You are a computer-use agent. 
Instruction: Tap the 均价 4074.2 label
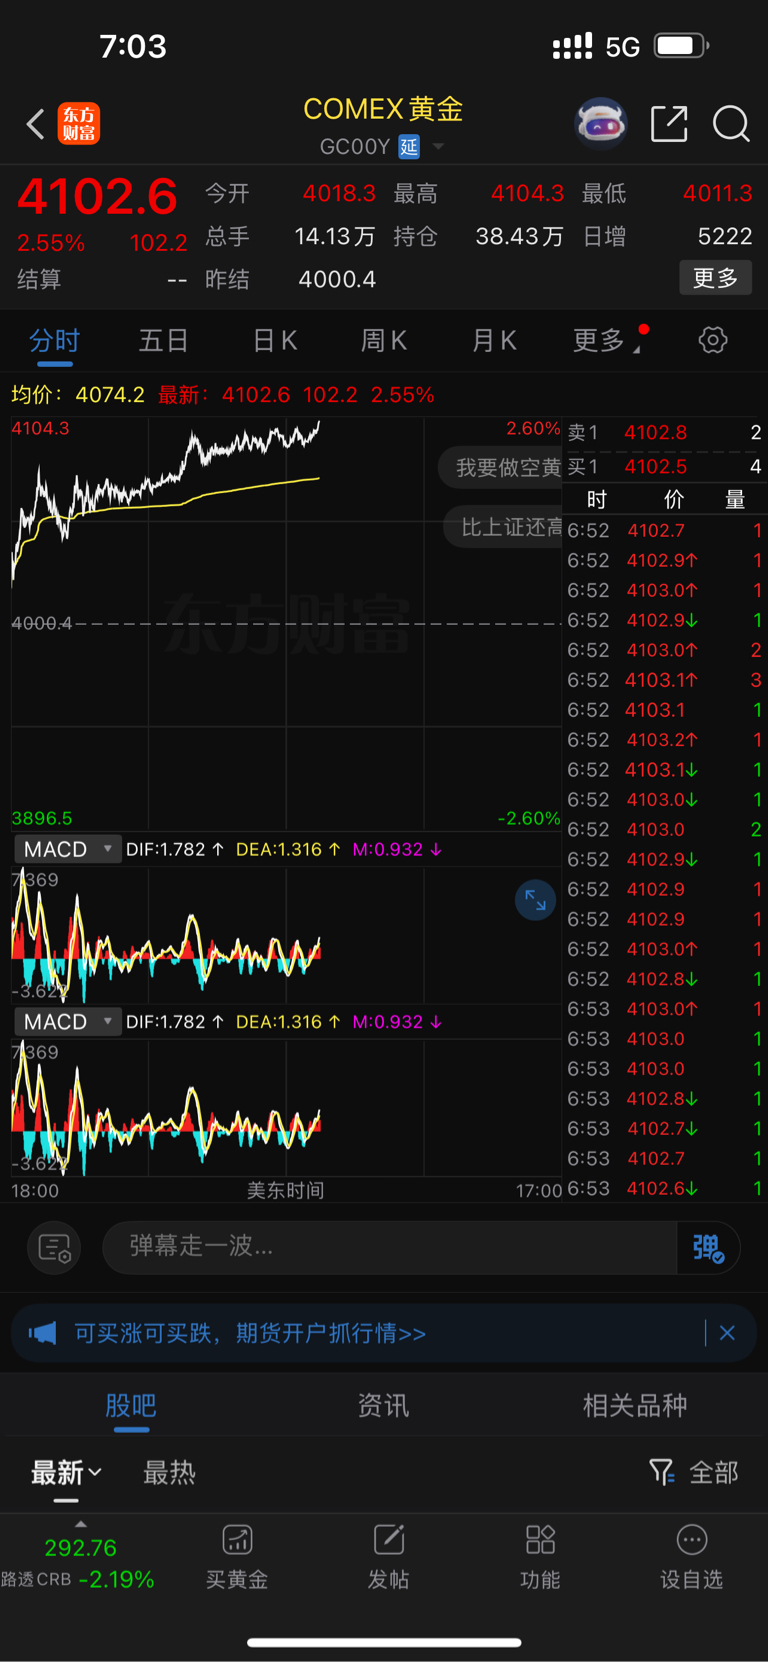click(x=78, y=395)
